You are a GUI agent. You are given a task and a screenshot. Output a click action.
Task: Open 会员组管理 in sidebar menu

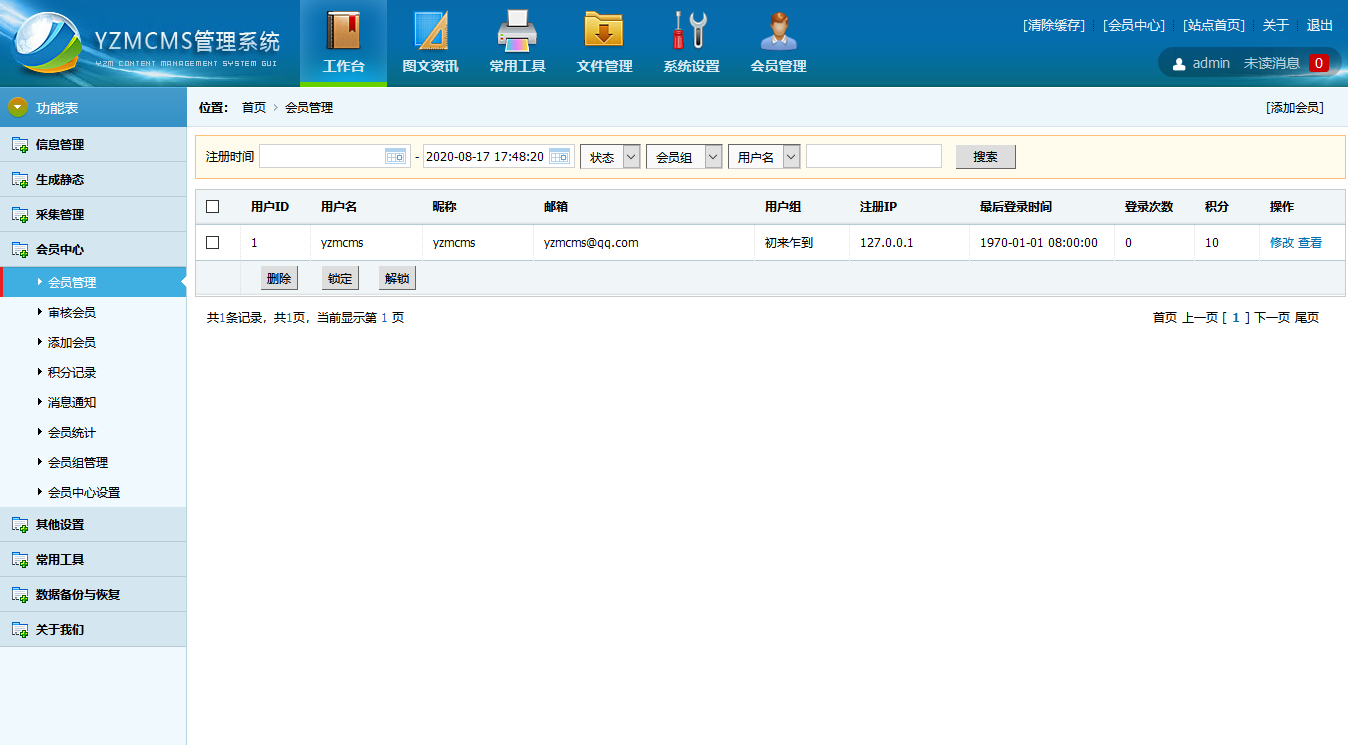pyautogui.click(x=78, y=463)
